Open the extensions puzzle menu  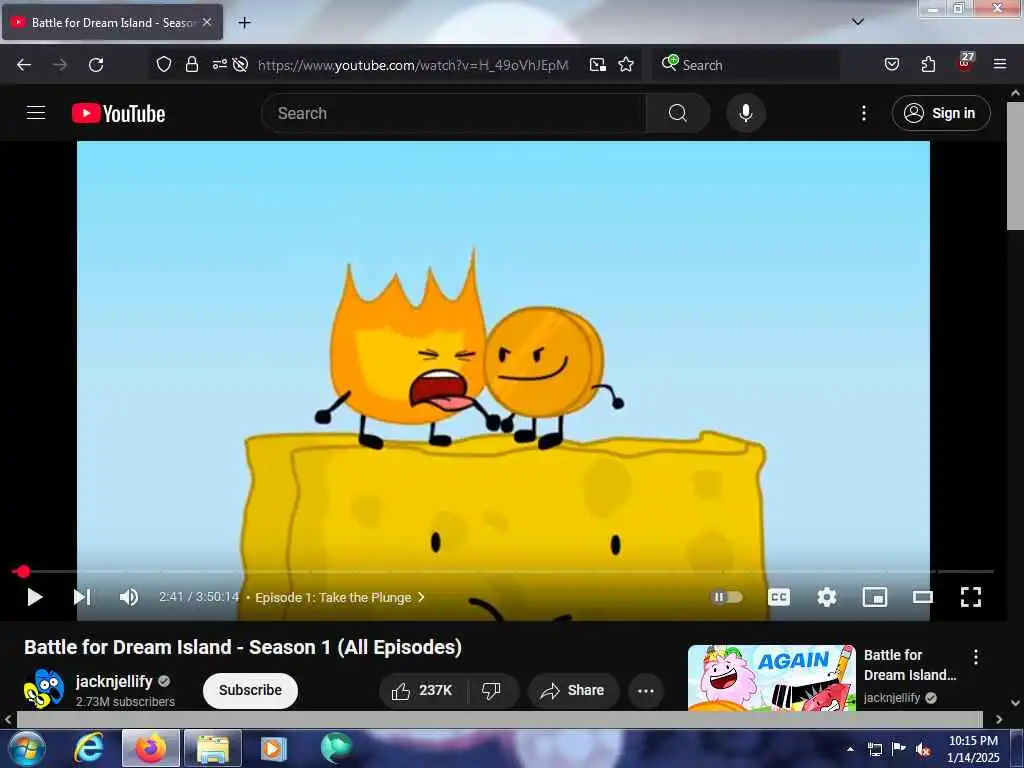pyautogui.click(x=928, y=64)
